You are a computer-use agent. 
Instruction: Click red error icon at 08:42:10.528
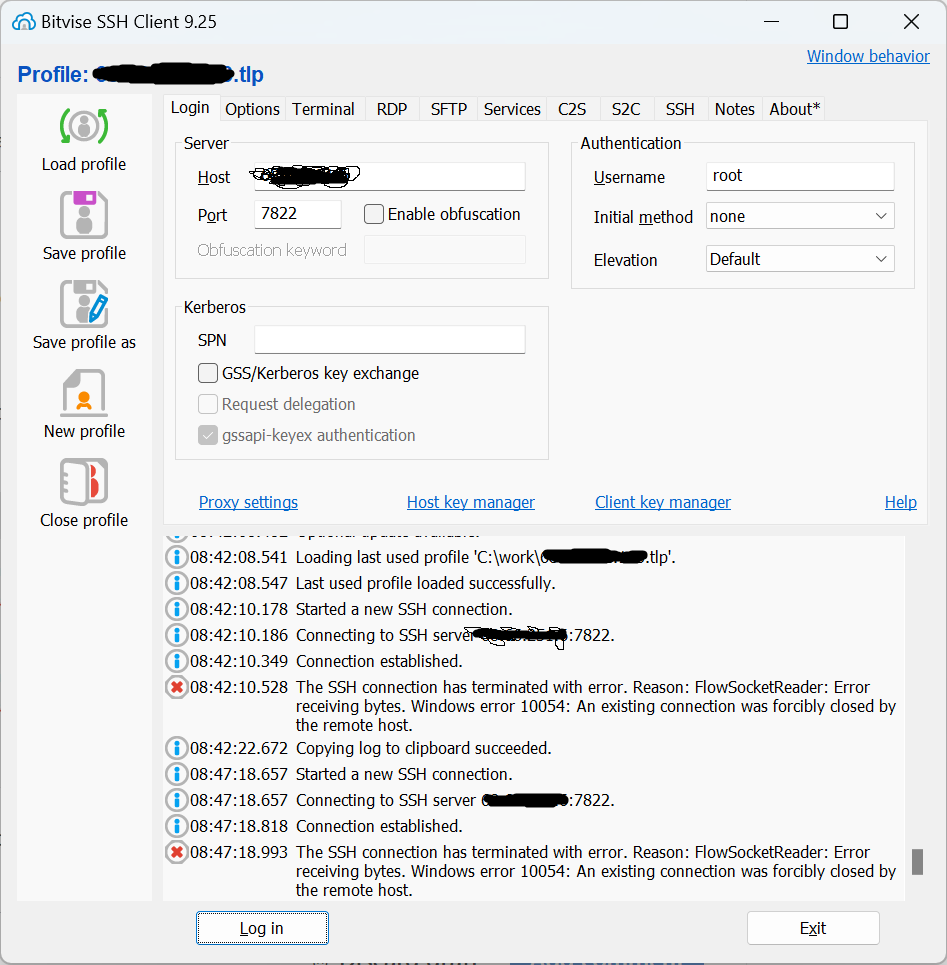point(177,687)
